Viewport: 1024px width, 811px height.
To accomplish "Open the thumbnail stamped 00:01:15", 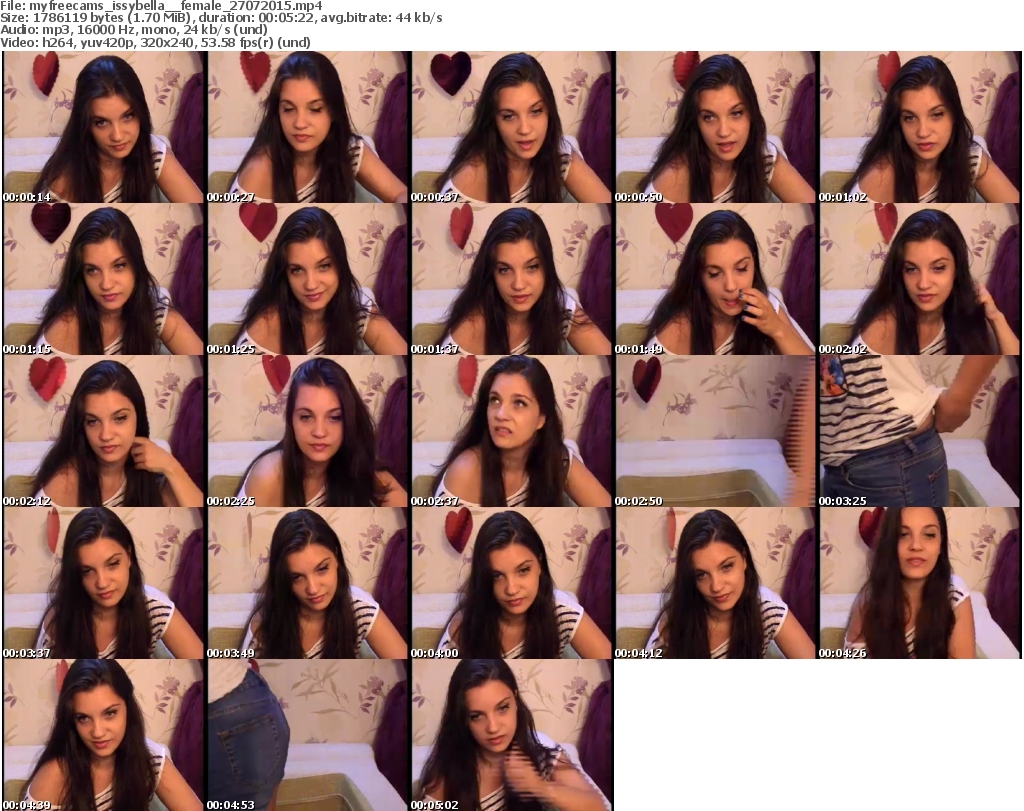I will tap(103, 279).
